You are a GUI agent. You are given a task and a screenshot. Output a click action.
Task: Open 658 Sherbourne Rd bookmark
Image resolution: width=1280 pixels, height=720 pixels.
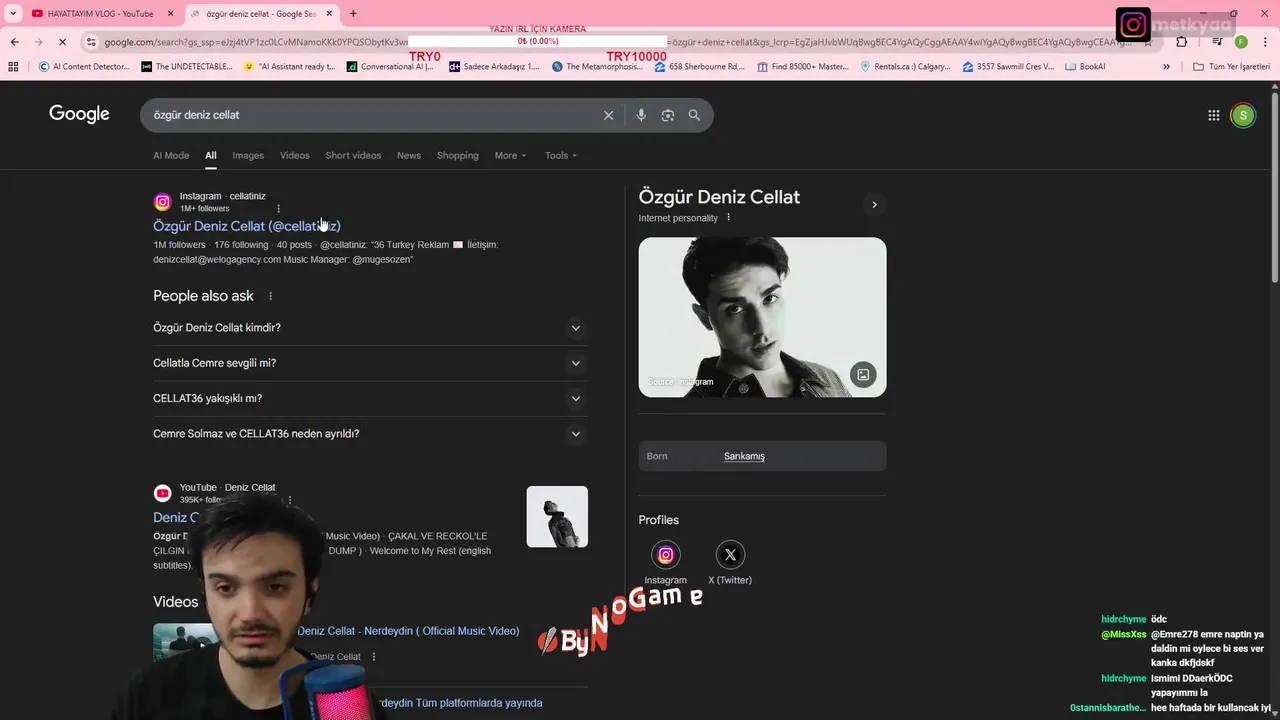point(700,67)
